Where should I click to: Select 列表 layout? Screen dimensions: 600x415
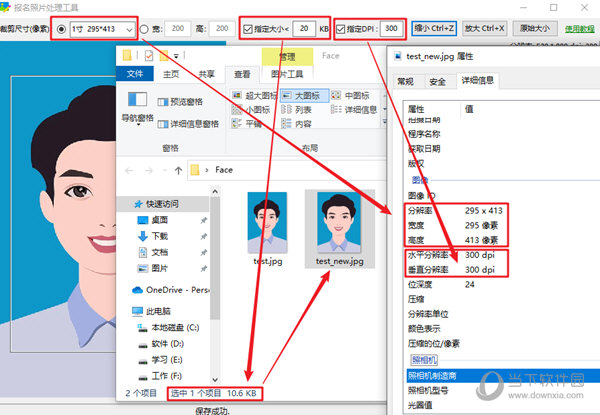[x=297, y=110]
